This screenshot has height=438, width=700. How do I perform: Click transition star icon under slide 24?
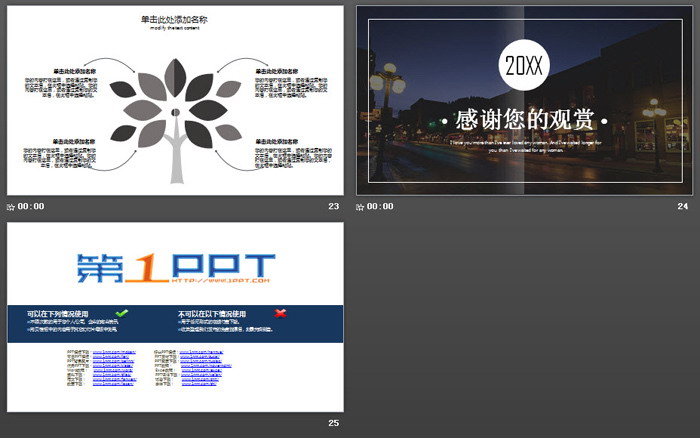click(x=361, y=206)
